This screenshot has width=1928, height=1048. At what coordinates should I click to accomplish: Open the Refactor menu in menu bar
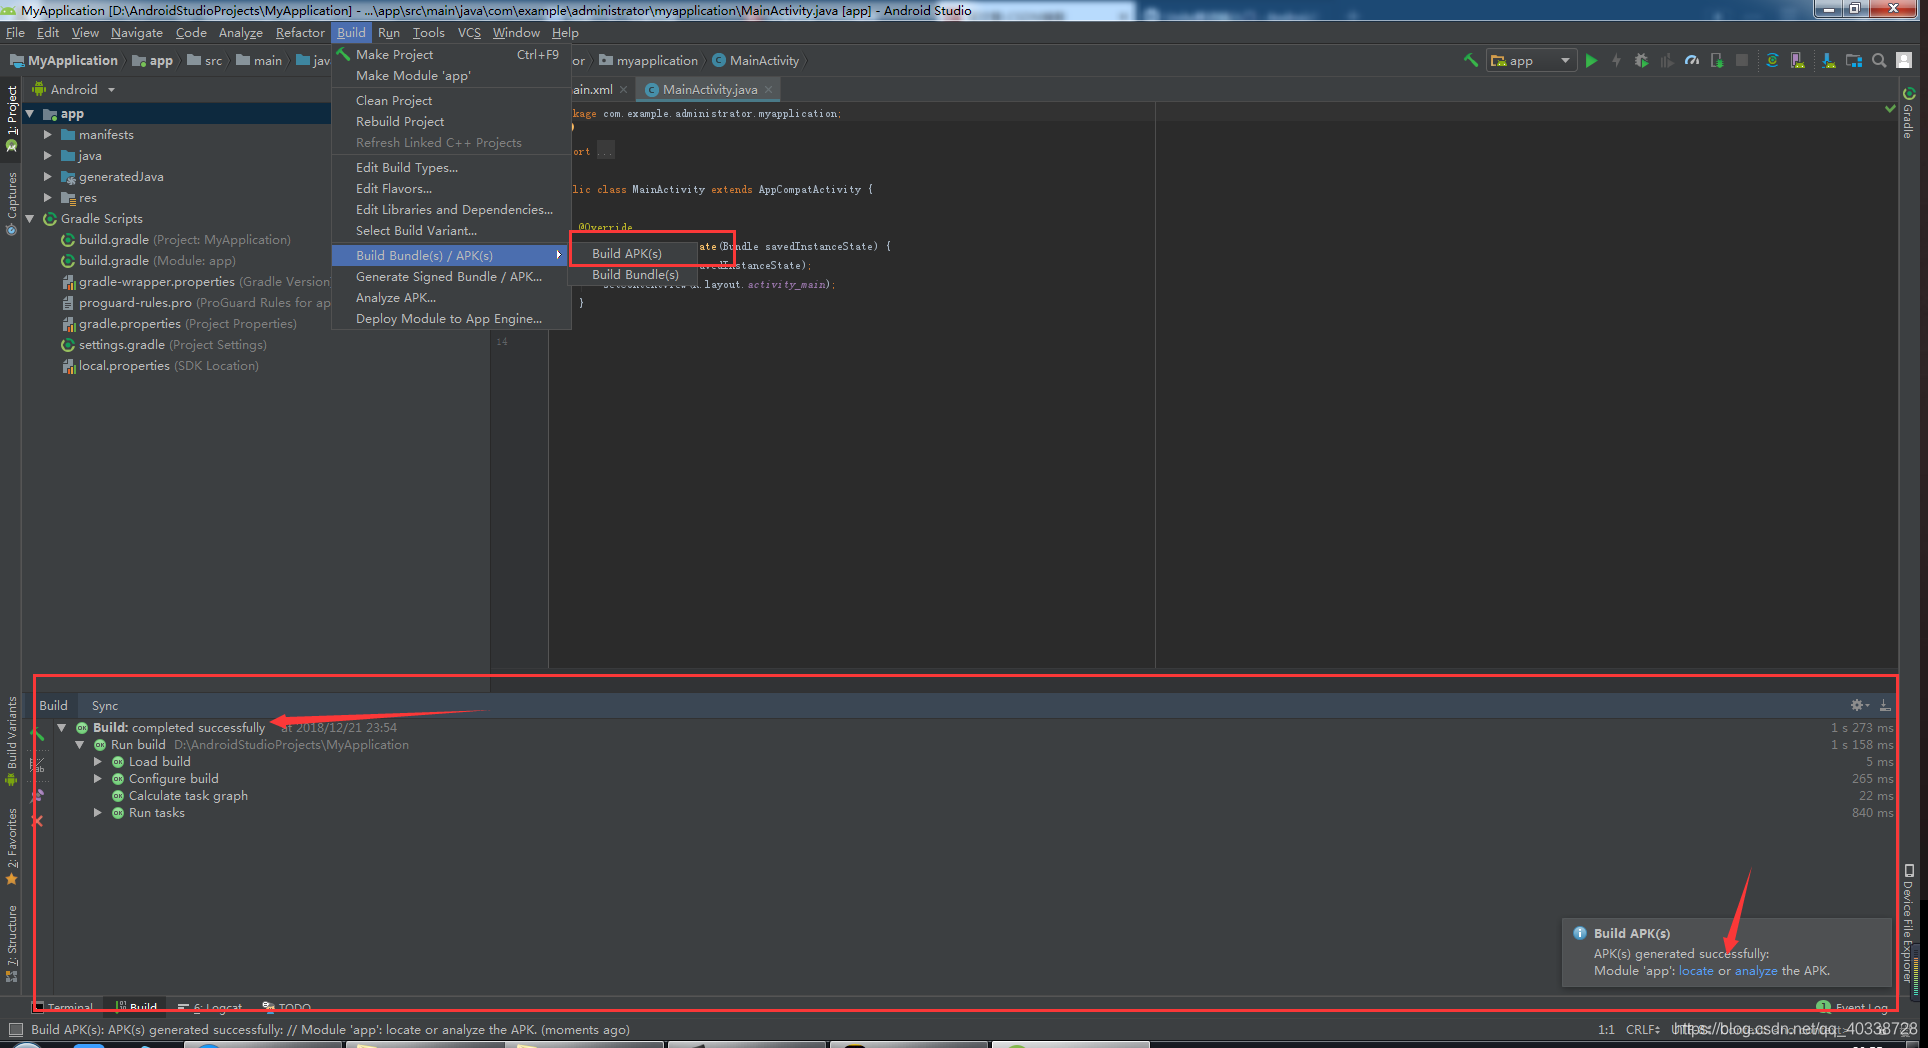click(x=300, y=33)
